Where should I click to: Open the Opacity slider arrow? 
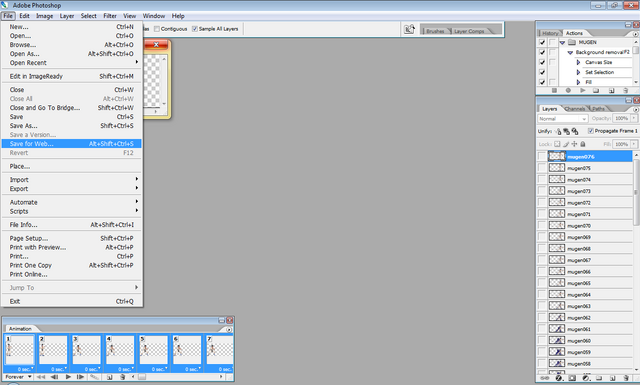pos(633,118)
